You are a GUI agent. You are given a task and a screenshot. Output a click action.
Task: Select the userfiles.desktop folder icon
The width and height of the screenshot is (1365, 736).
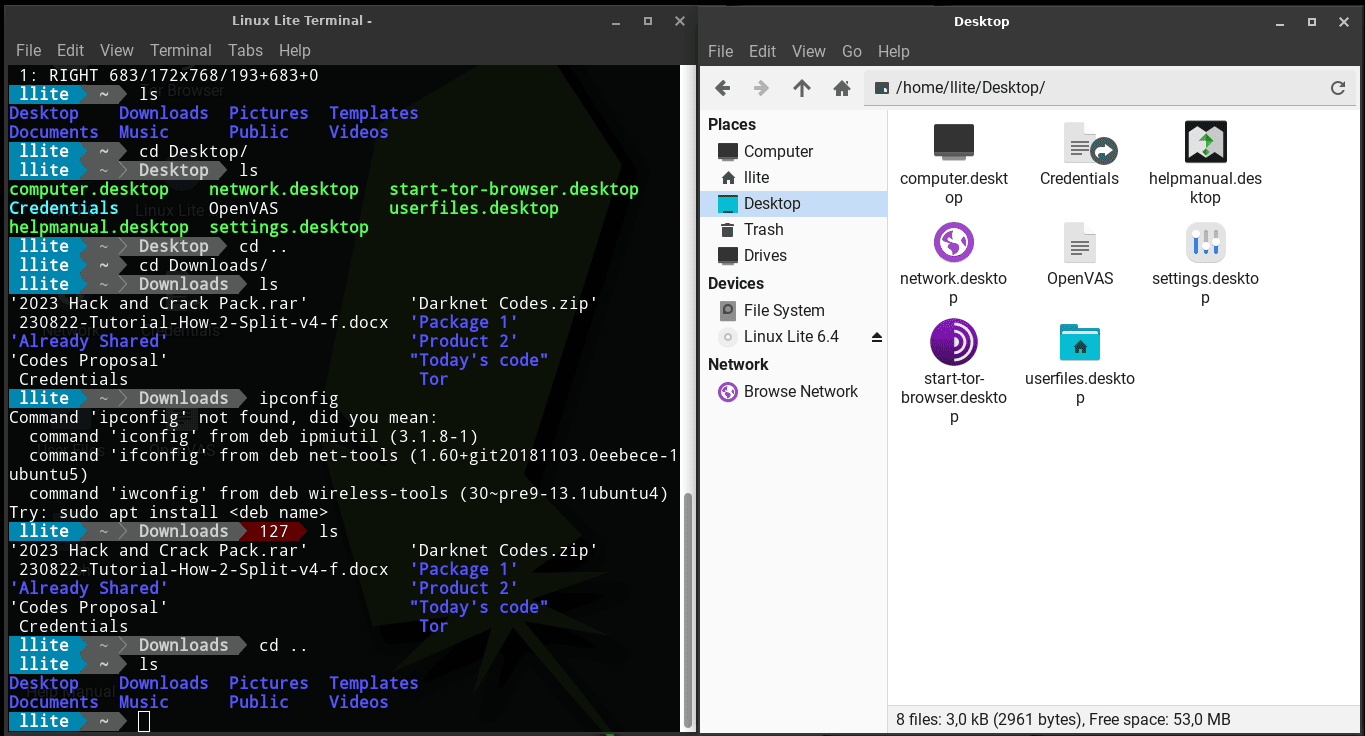[x=1080, y=343]
